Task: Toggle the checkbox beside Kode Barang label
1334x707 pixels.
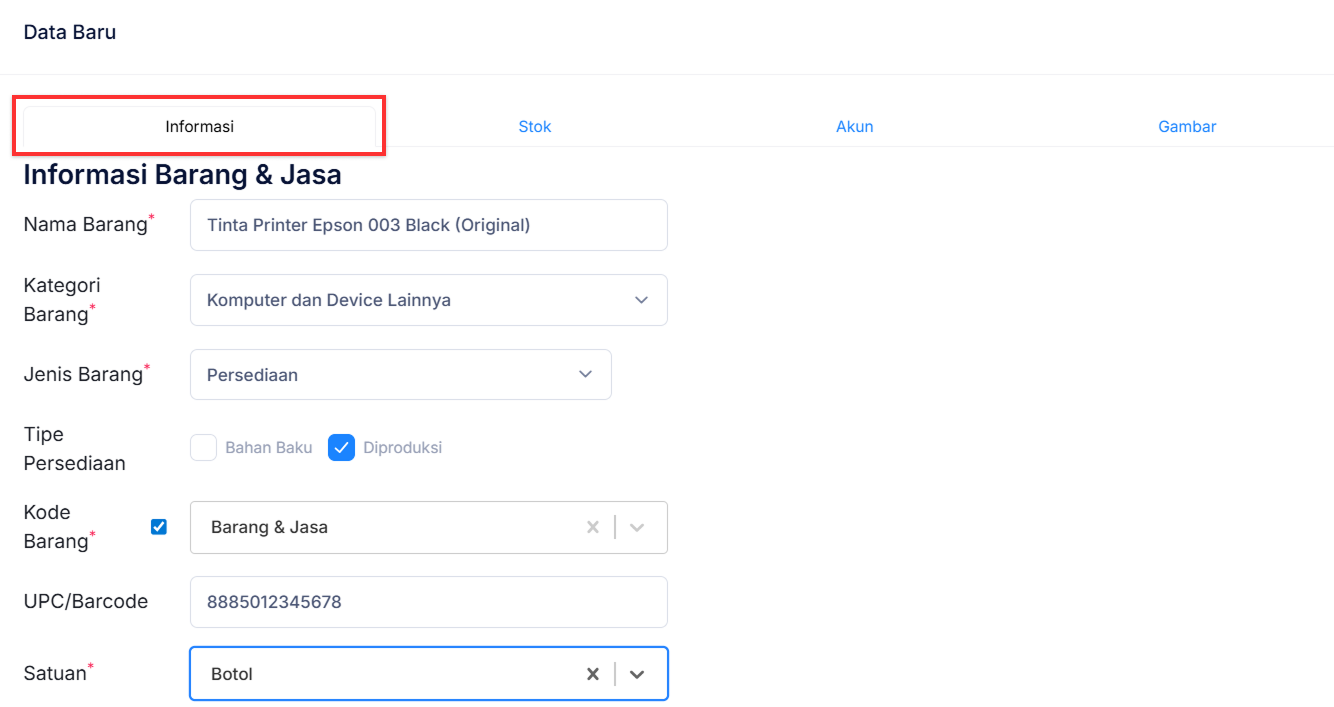Action: coord(159,527)
